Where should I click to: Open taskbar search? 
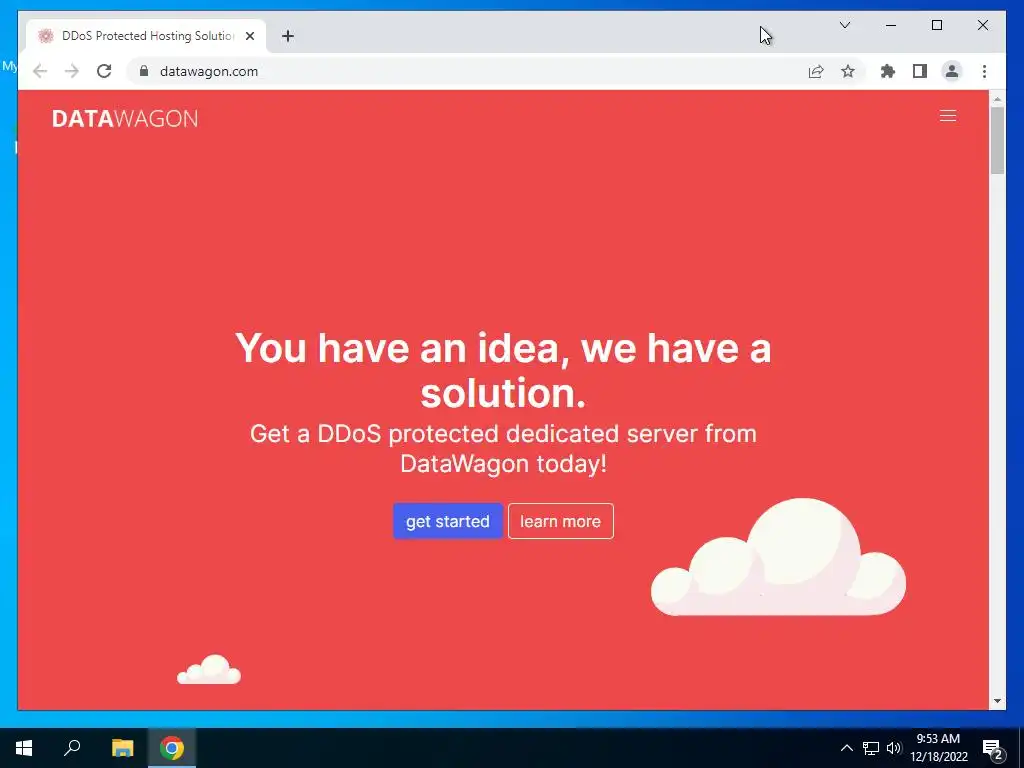[72, 748]
